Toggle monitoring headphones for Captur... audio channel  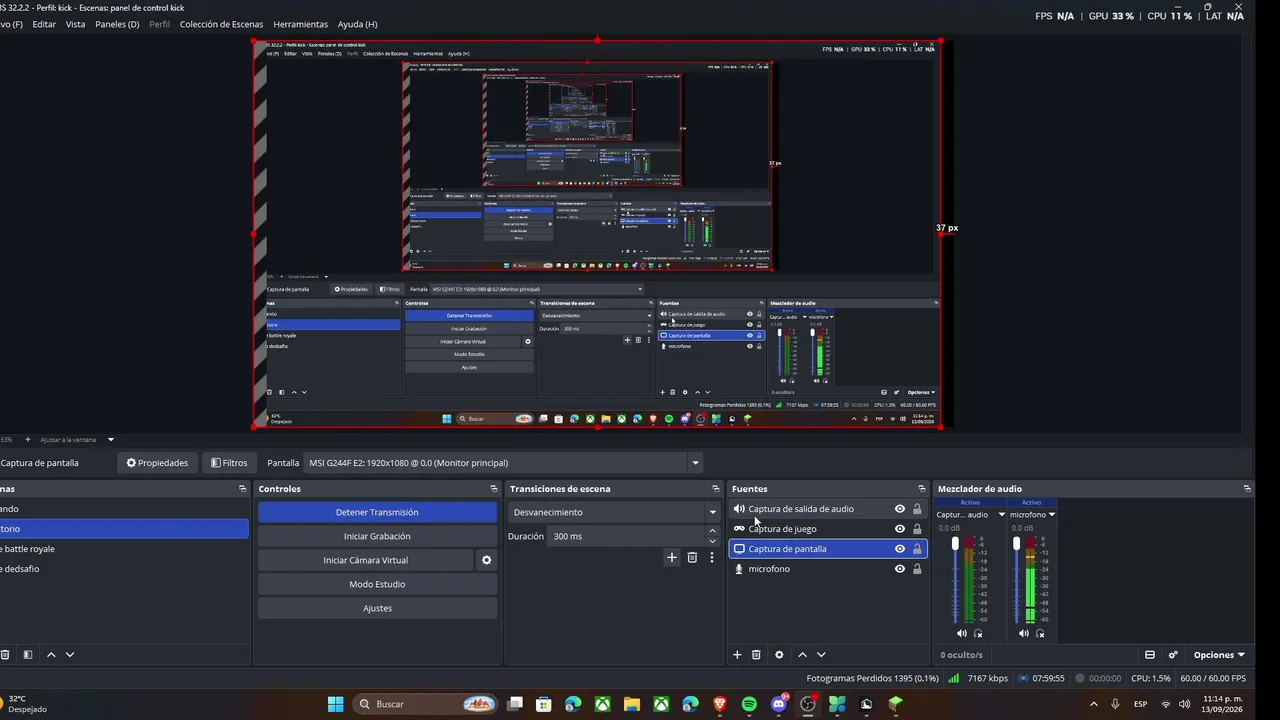[978, 633]
